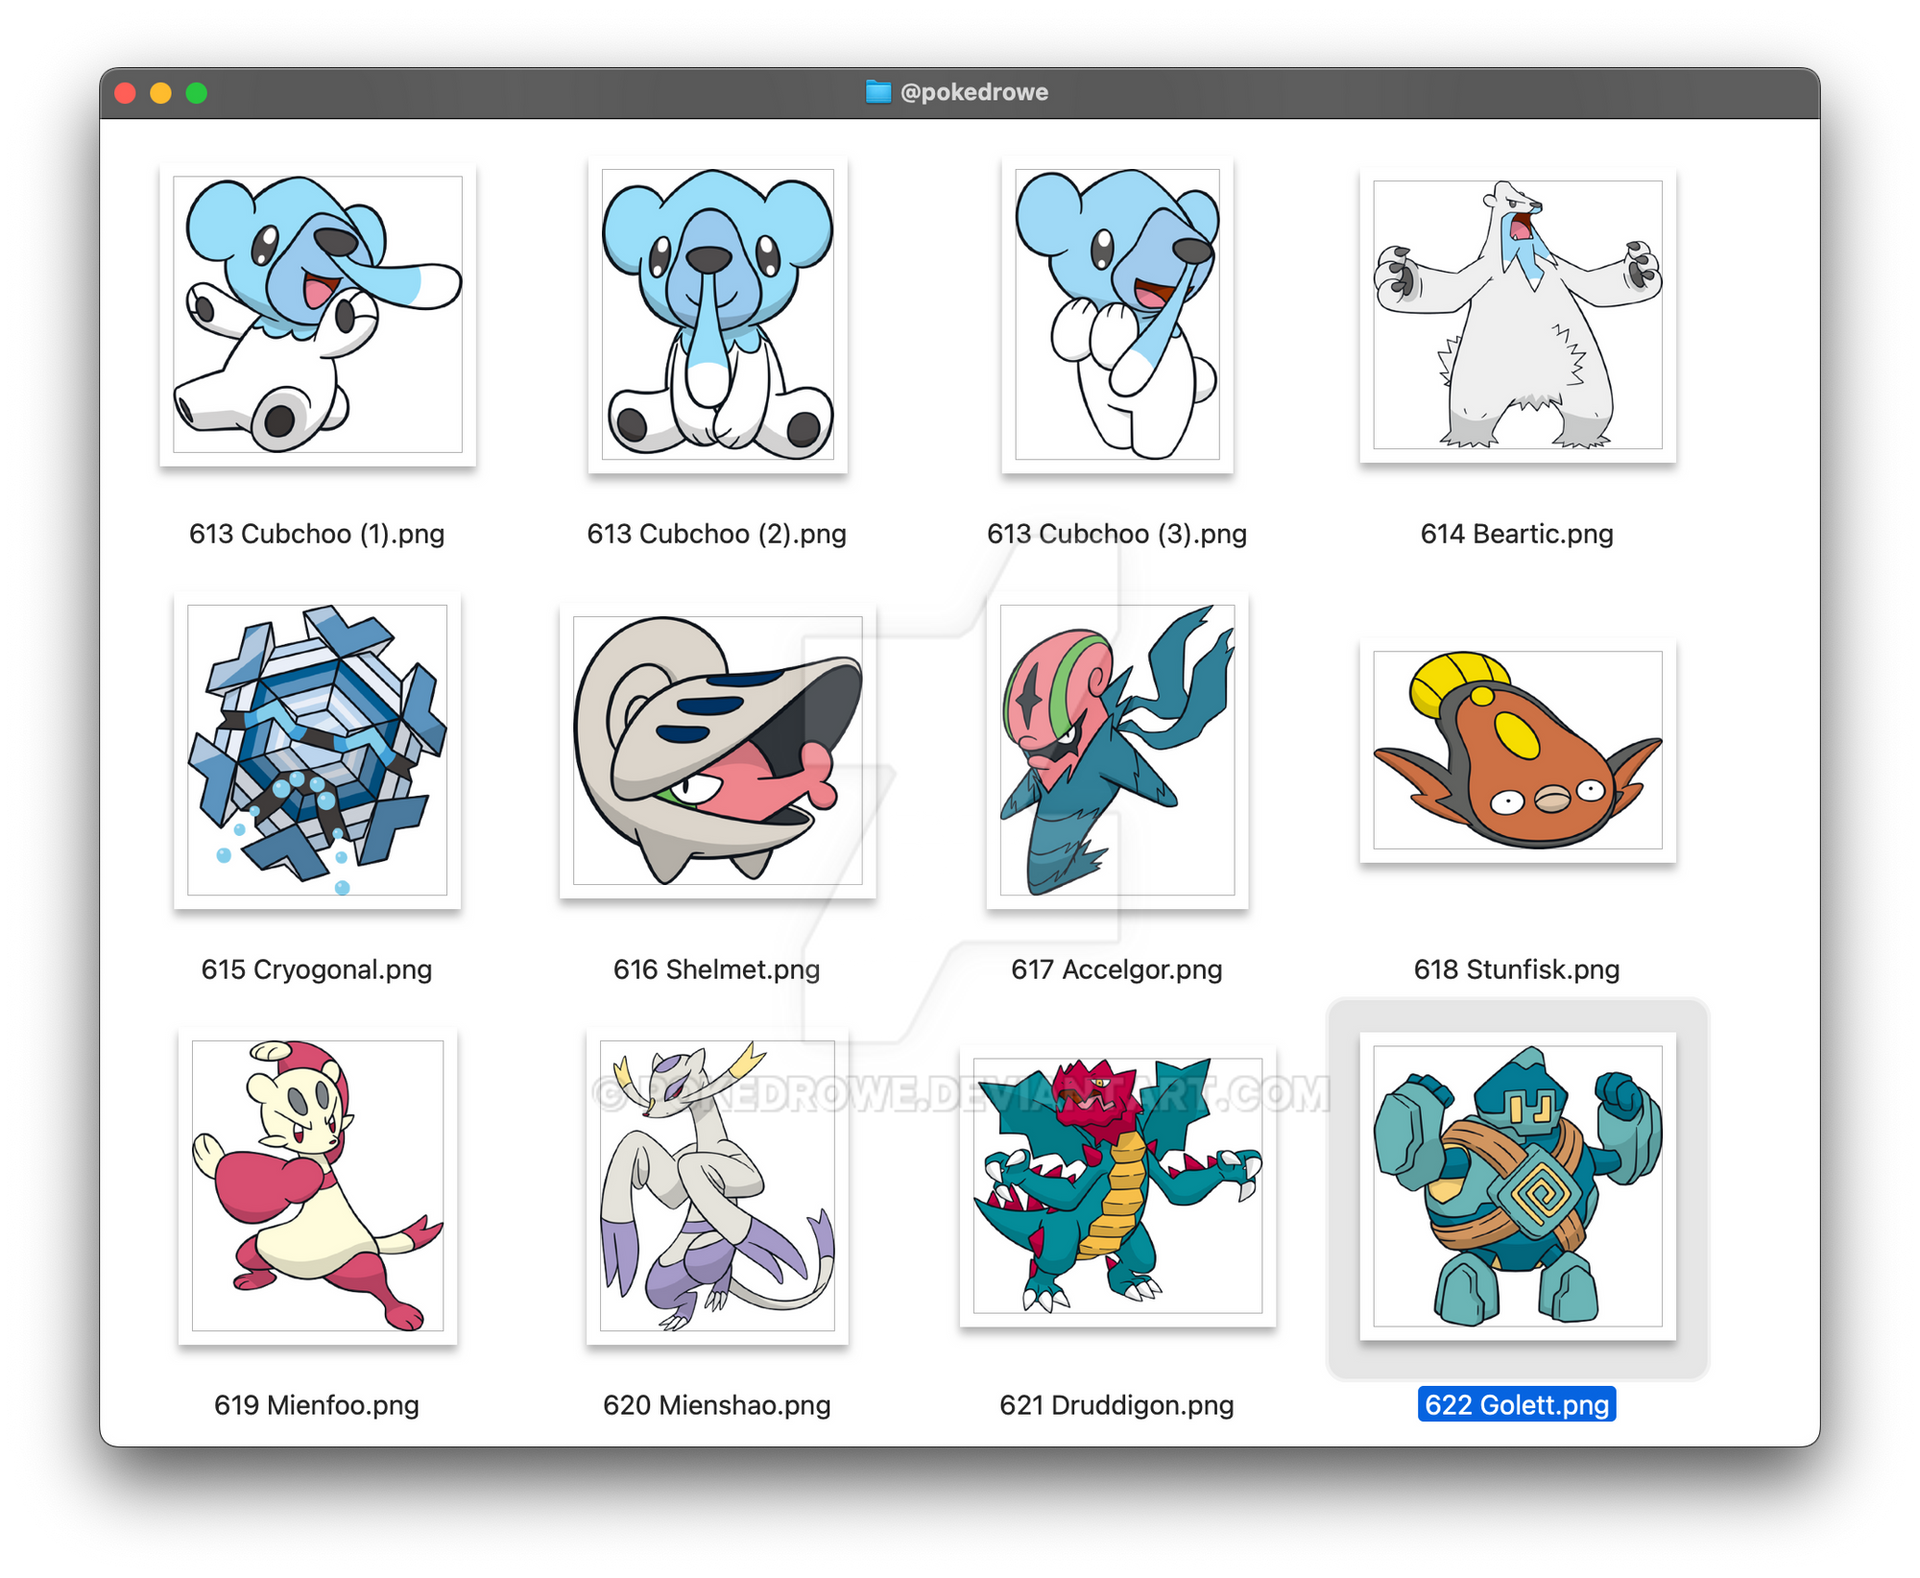Click the filename 617 Accelgor.png

(x=1117, y=969)
